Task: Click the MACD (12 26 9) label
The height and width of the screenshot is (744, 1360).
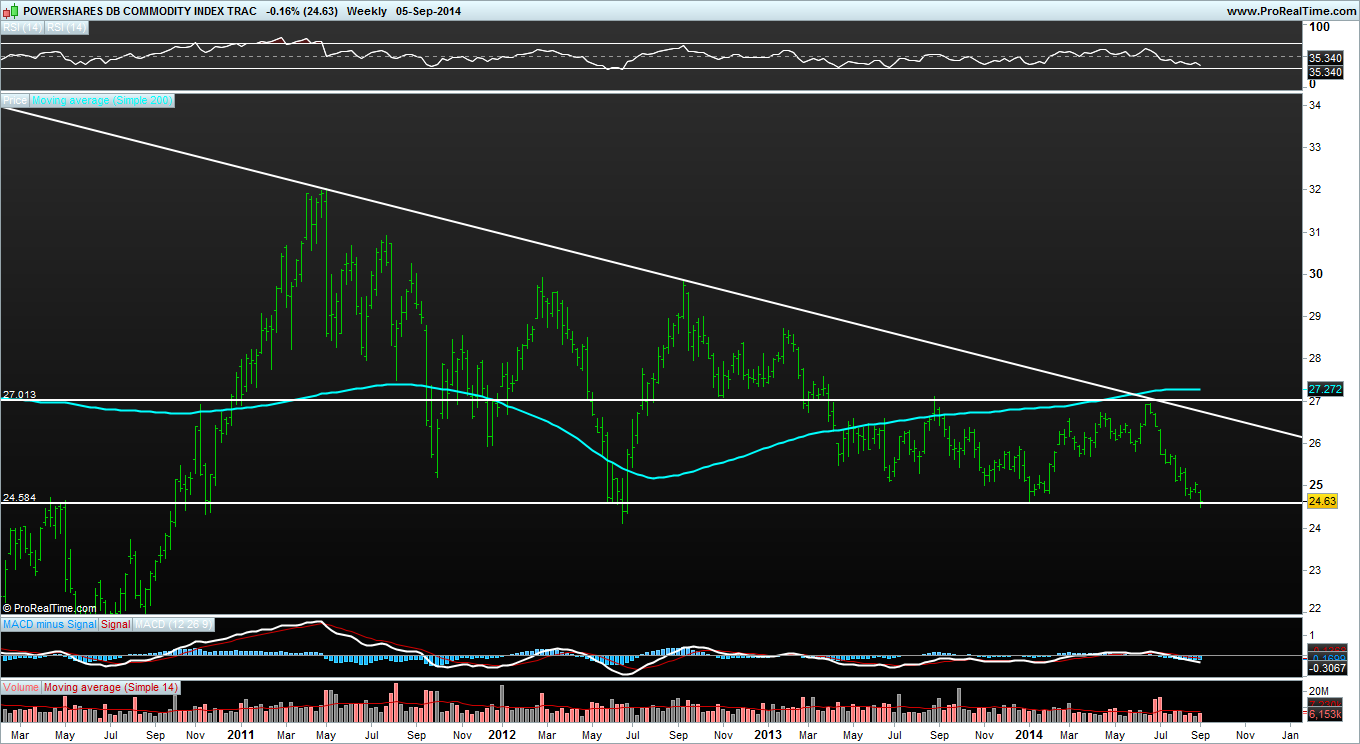Action: click(173, 624)
